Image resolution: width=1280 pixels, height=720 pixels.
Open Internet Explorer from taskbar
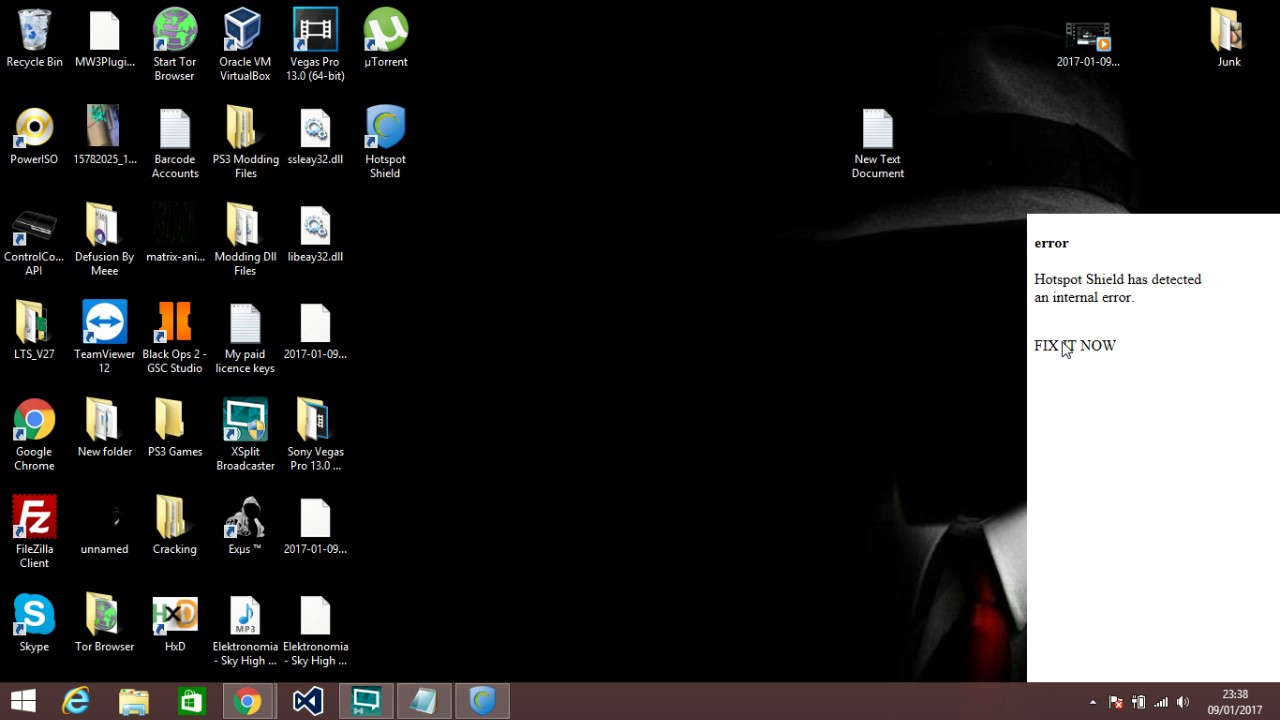[x=76, y=702]
